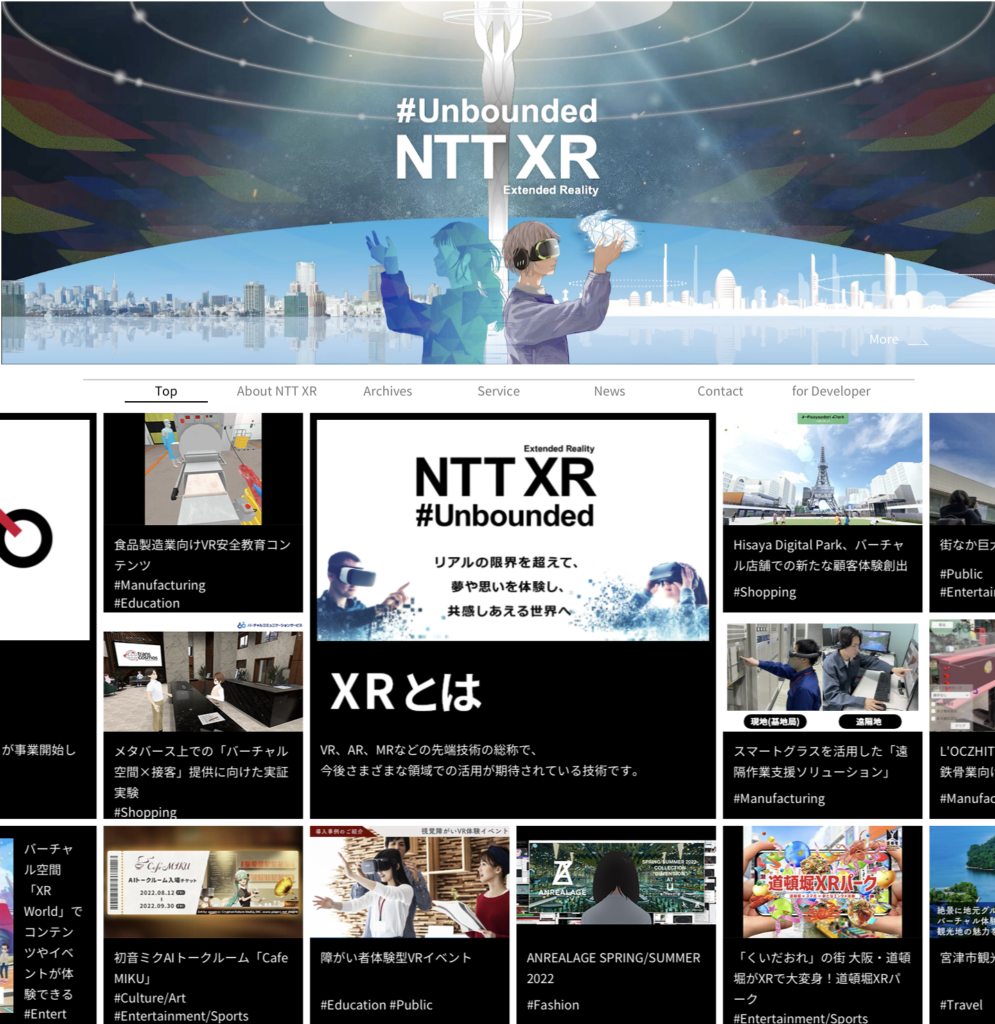This screenshot has width=995, height=1024.
Task: Click the Hisaya Digital Park card title
Action: [x=821, y=555]
